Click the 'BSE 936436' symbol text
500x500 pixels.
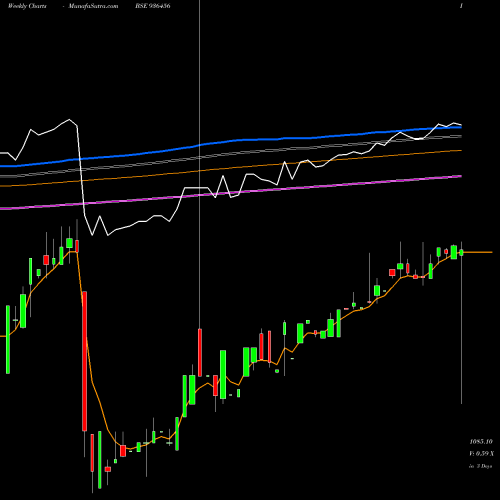[153, 6]
